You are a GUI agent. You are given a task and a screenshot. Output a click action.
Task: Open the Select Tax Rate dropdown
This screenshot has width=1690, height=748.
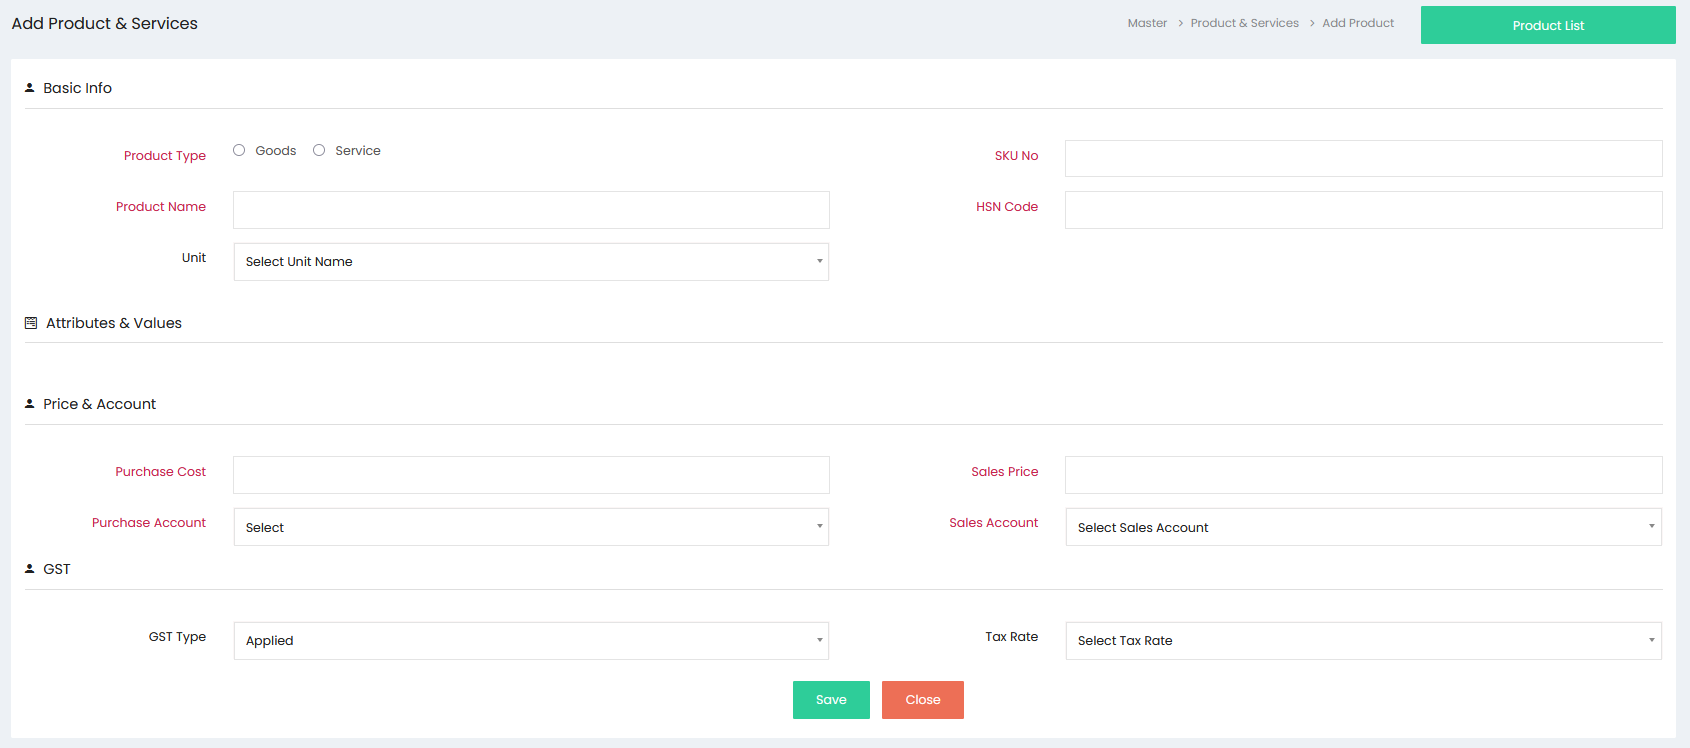tap(1363, 641)
